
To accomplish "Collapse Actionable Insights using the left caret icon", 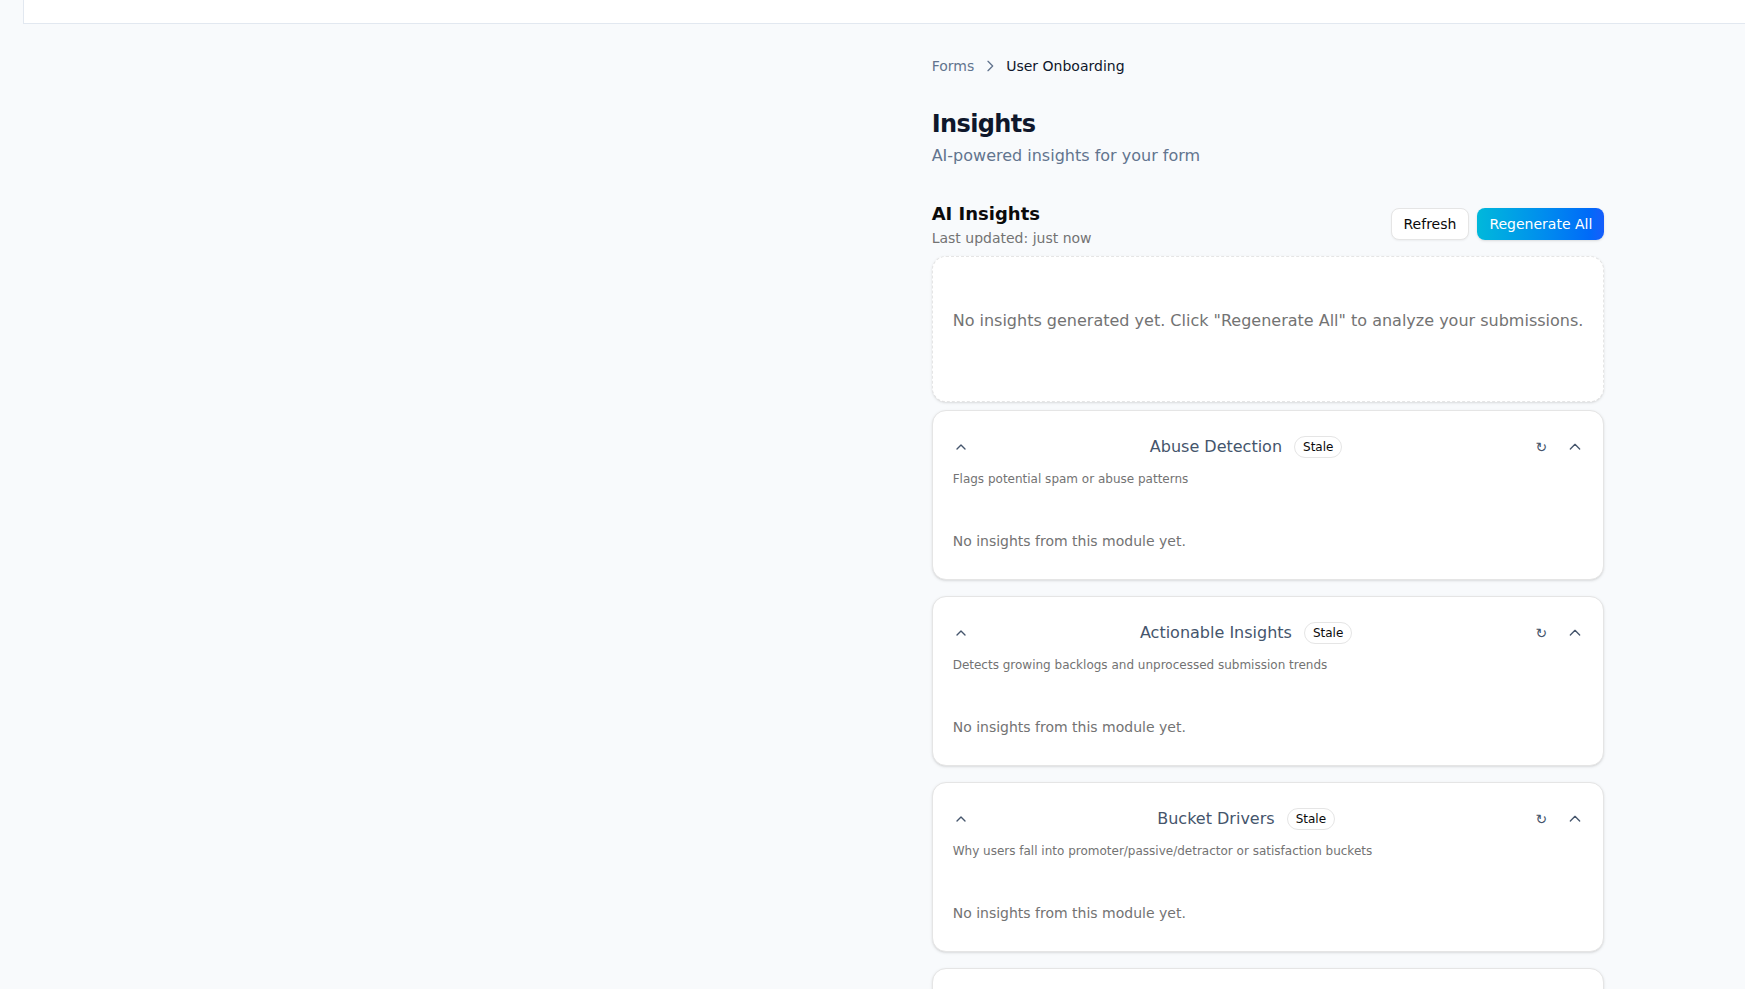I will point(961,632).
